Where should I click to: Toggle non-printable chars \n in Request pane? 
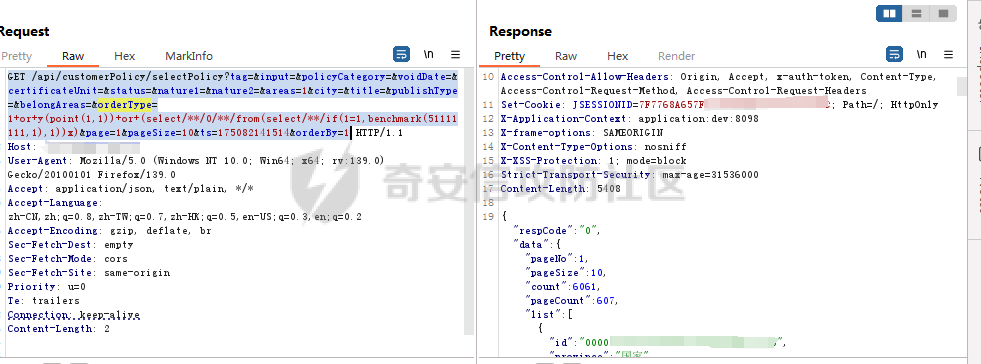pyautogui.click(x=429, y=54)
